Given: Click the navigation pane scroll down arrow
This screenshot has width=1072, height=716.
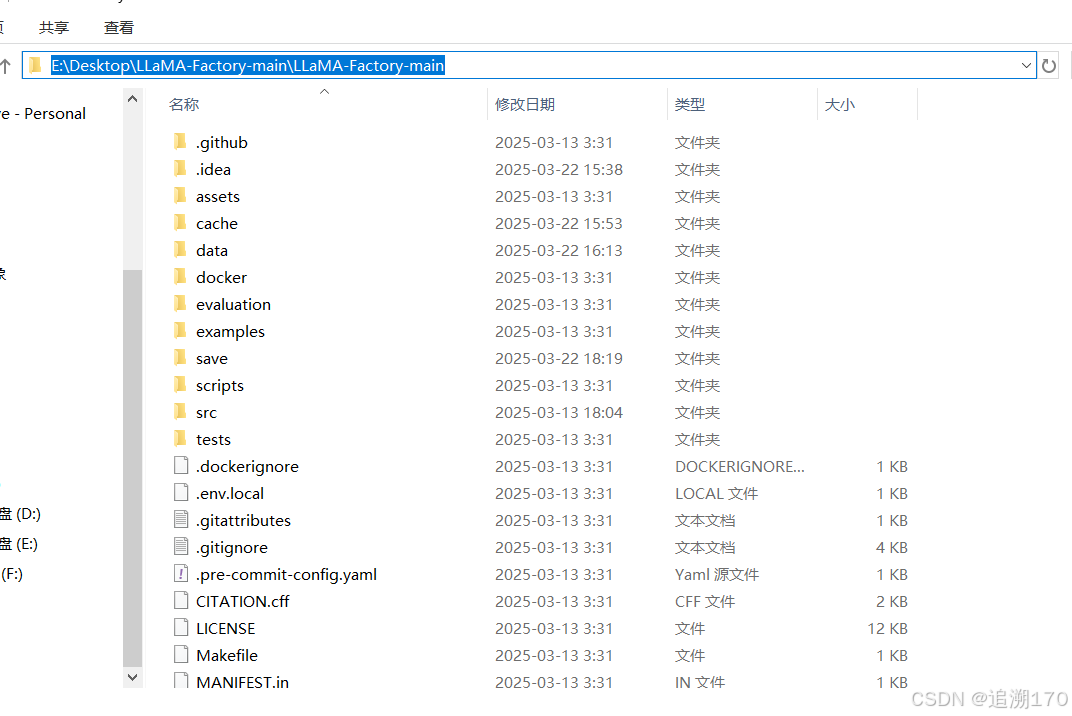Looking at the screenshot, I should point(133,677).
